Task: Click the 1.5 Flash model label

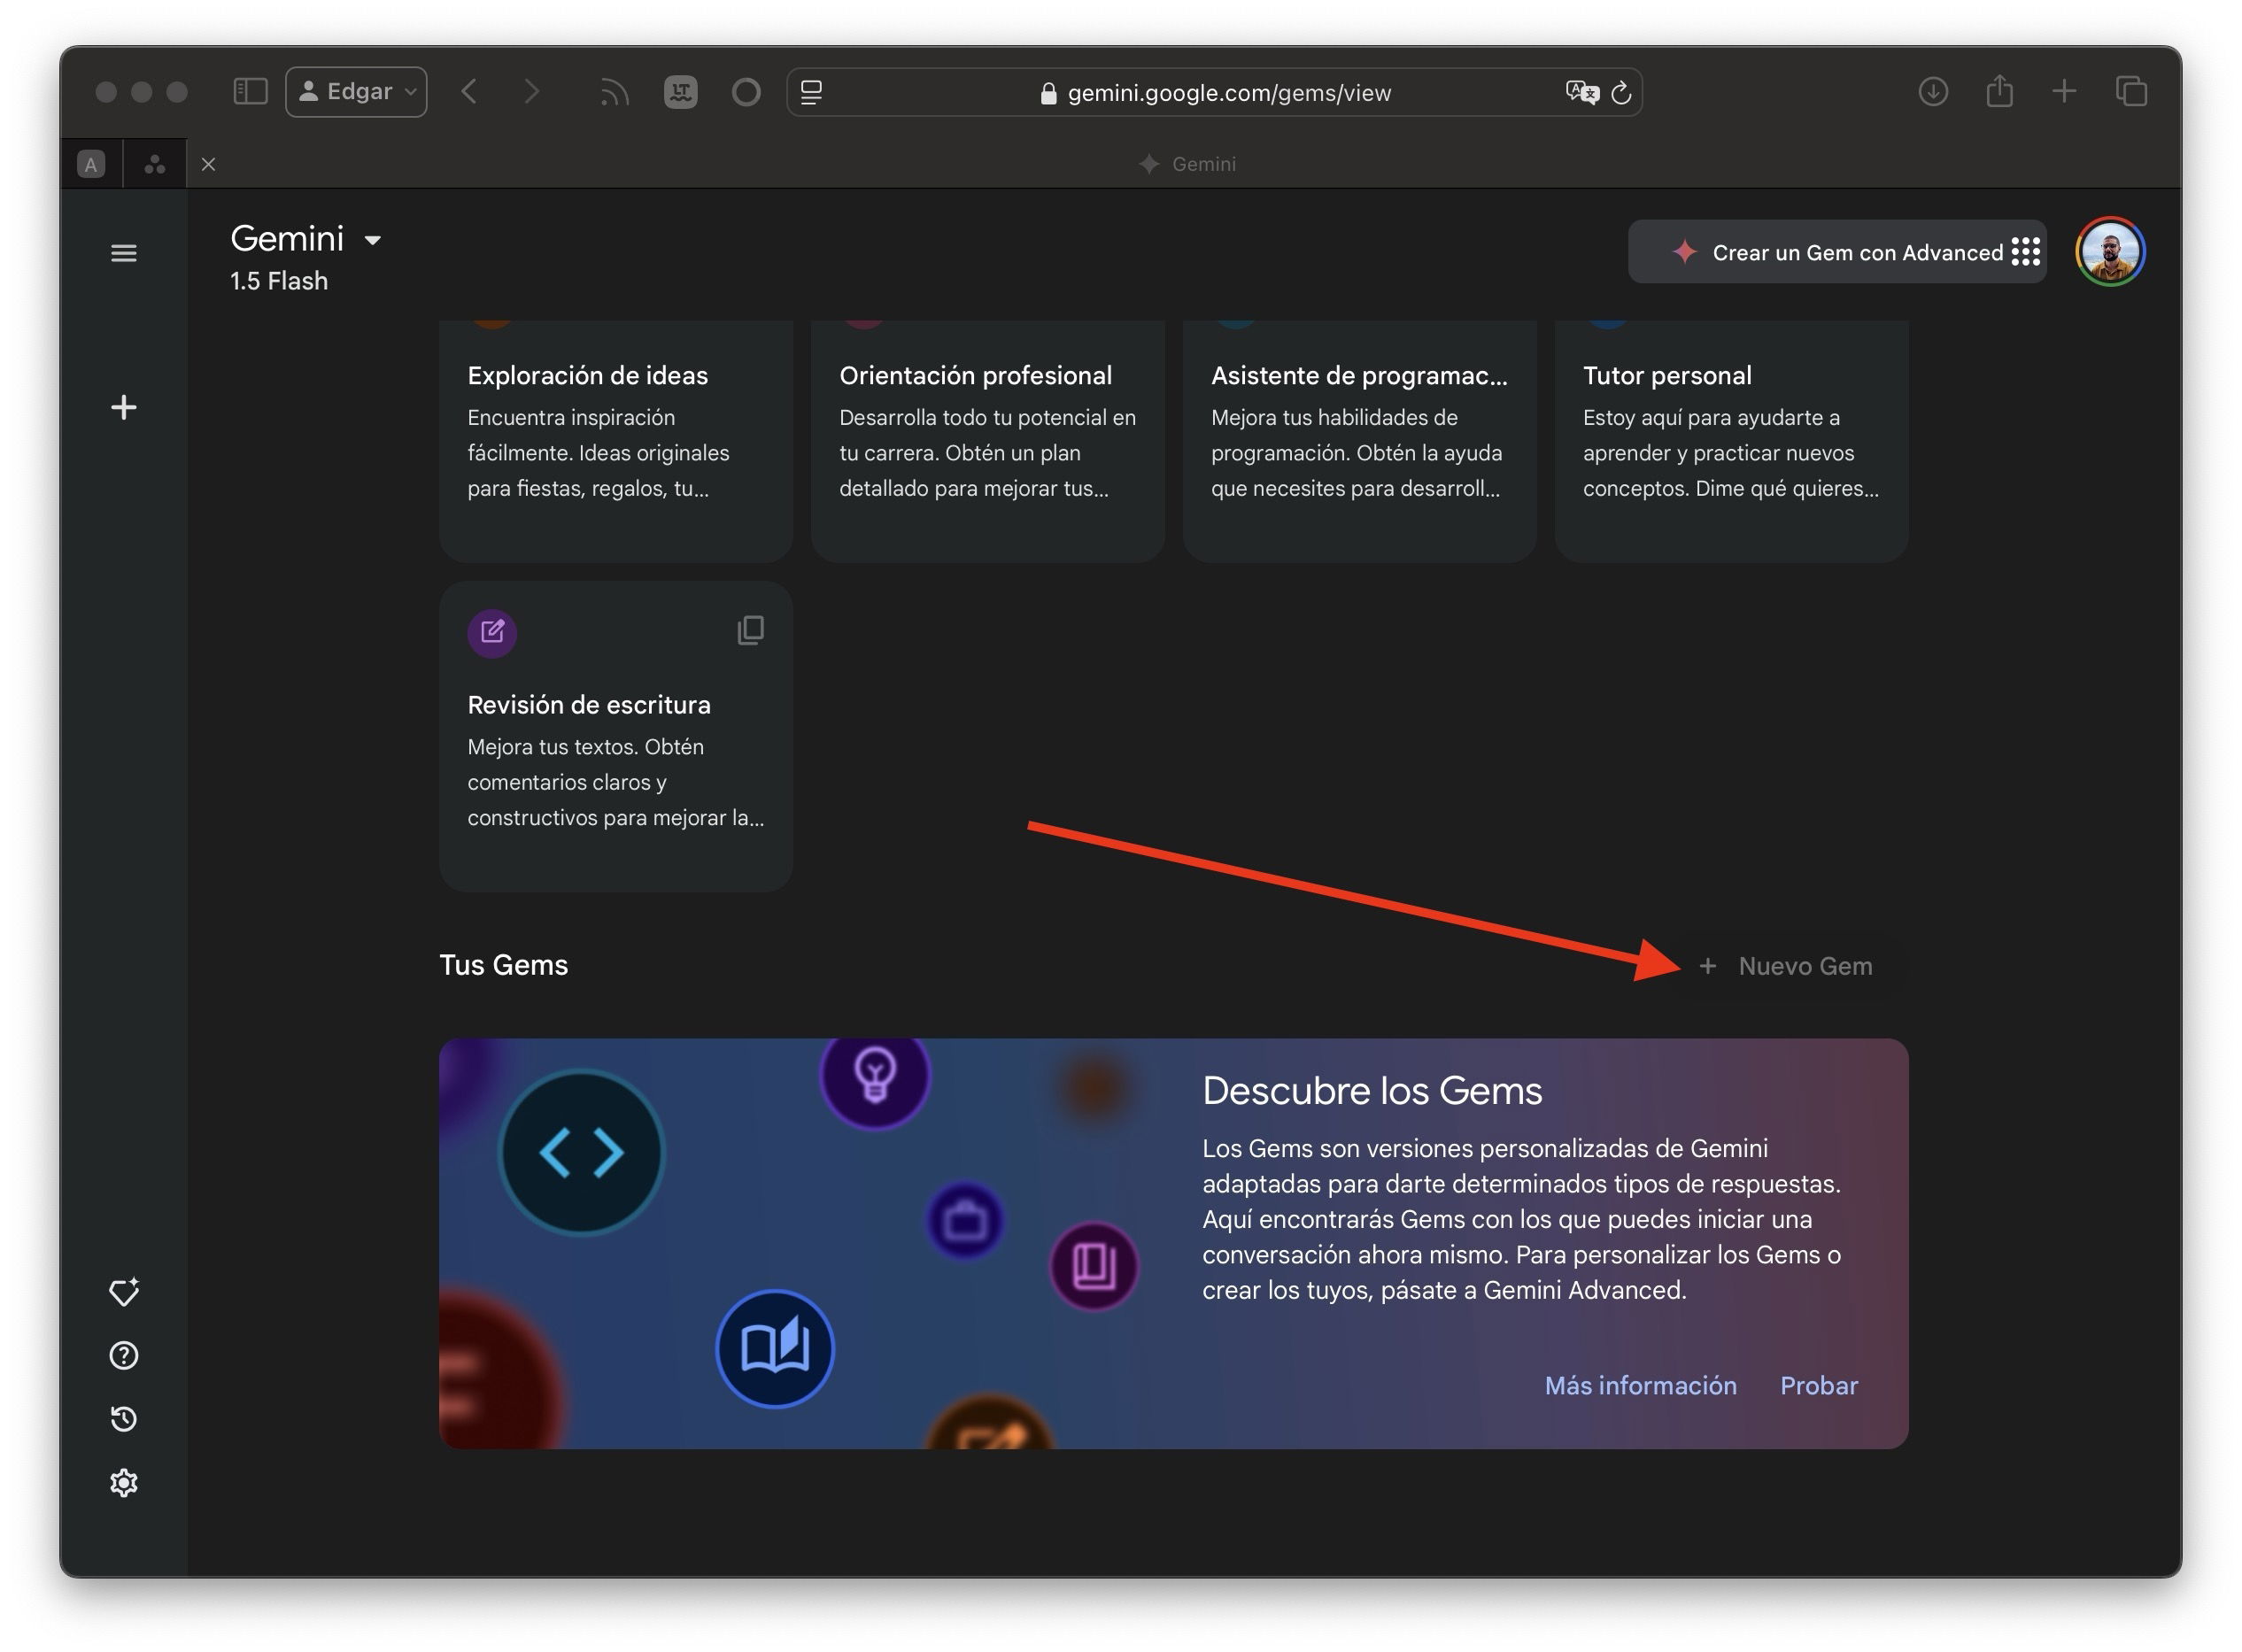Action: point(279,281)
